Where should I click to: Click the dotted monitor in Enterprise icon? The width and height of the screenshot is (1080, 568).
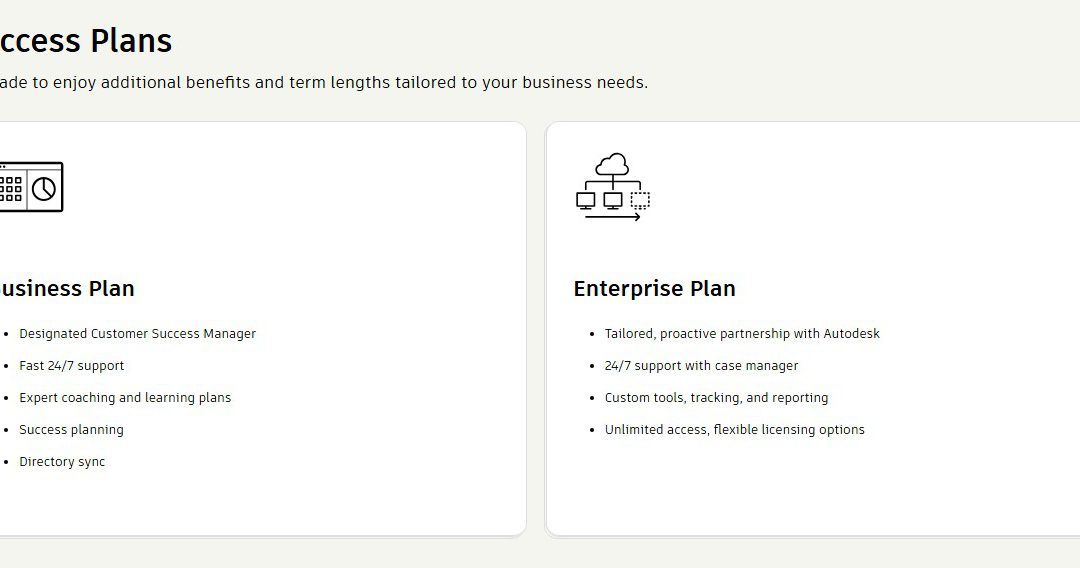coord(641,200)
